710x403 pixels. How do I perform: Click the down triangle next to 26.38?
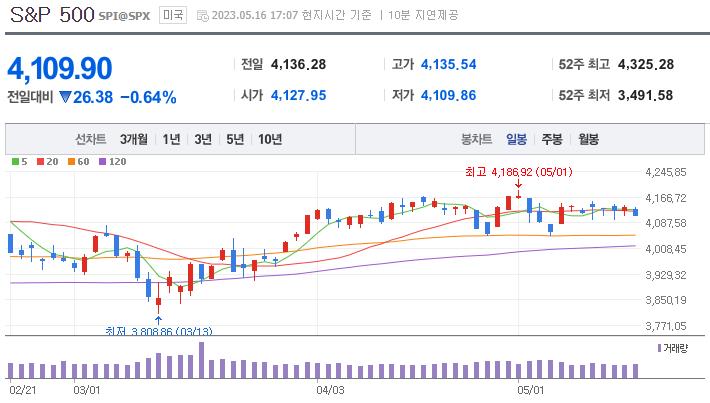(x=66, y=97)
